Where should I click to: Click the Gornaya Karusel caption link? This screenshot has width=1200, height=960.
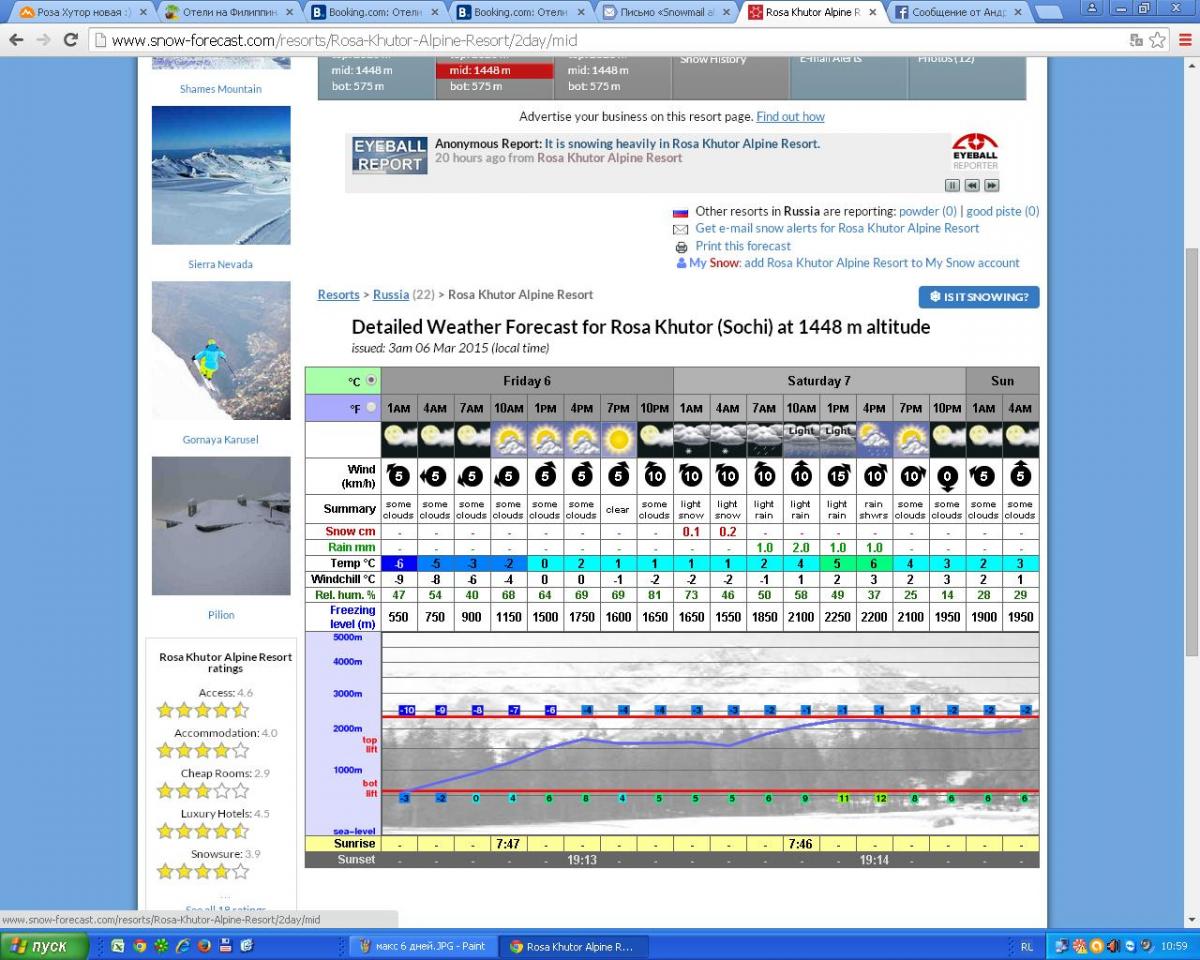point(220,440)
